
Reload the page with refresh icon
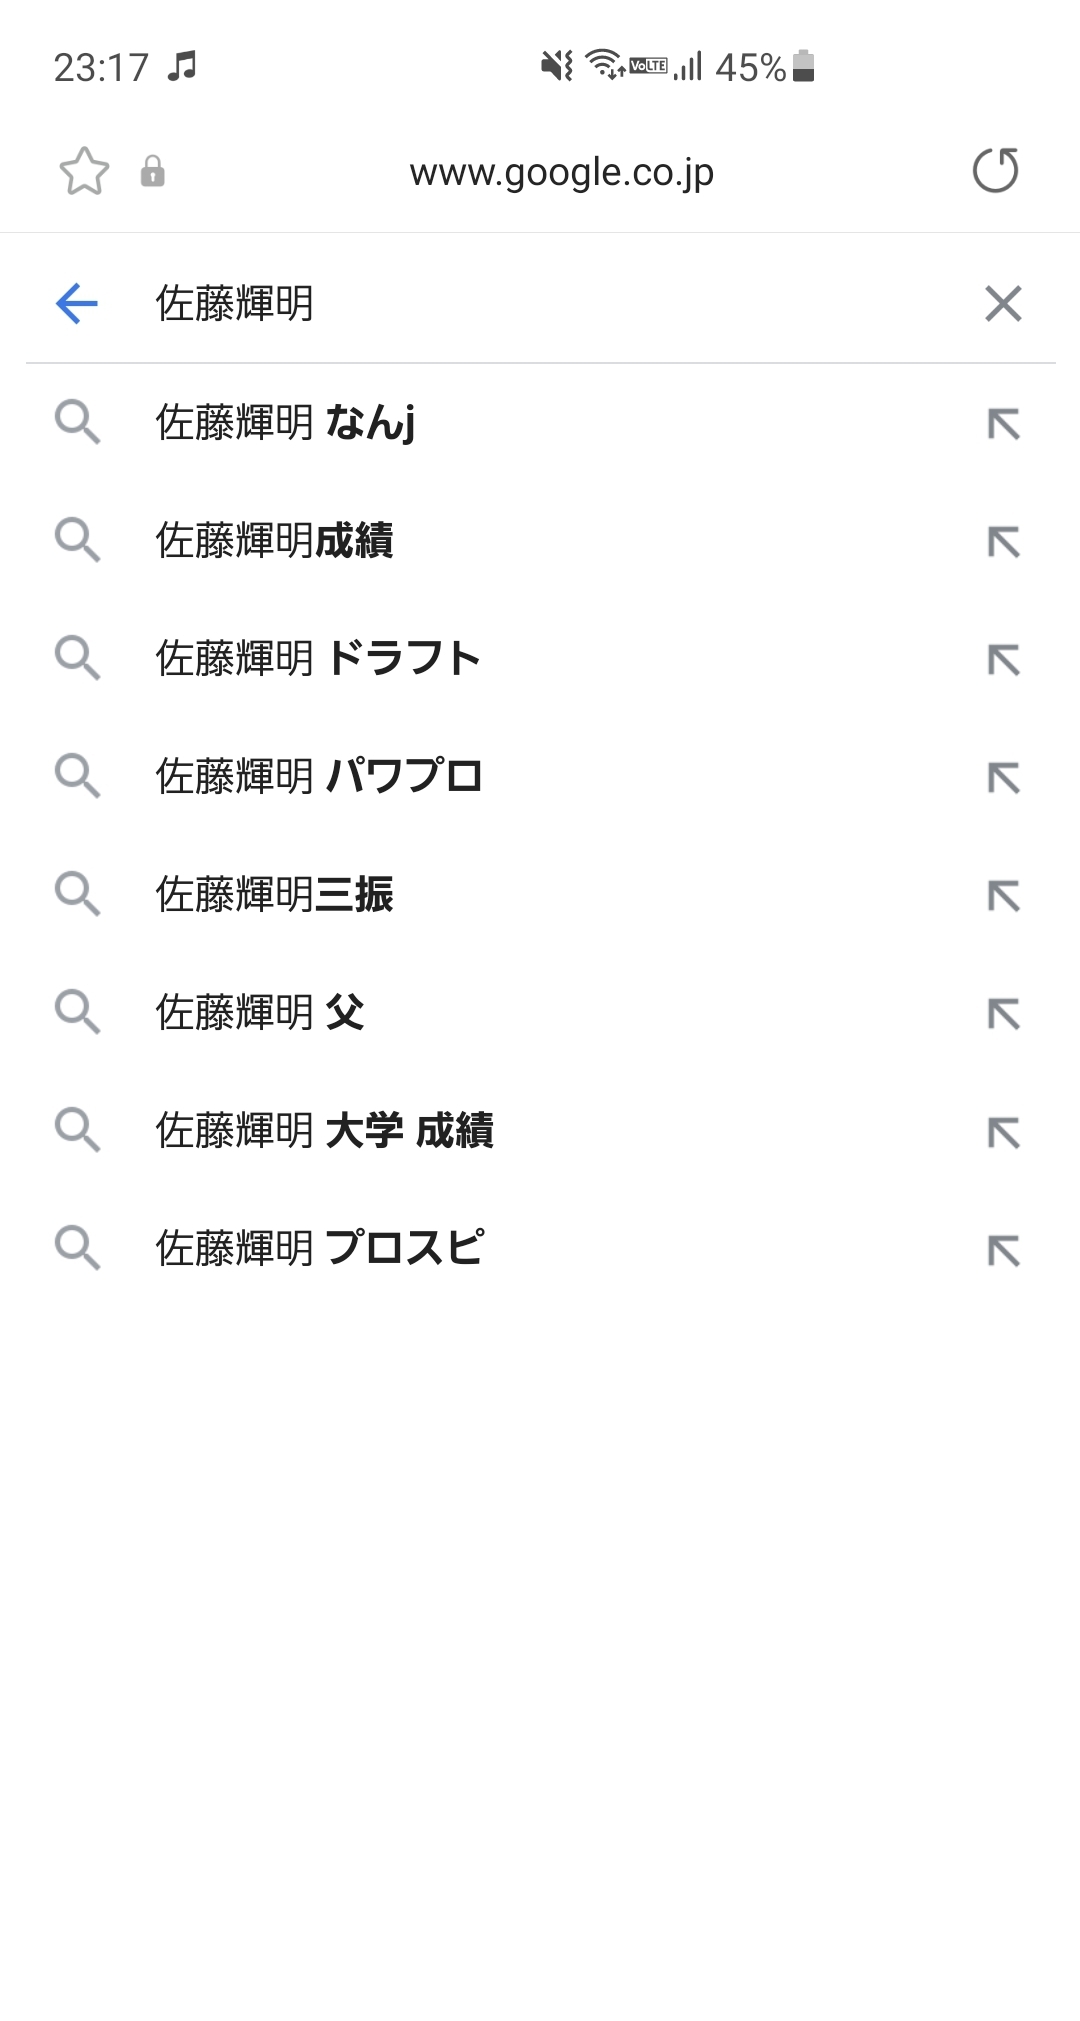coord(996,170)
